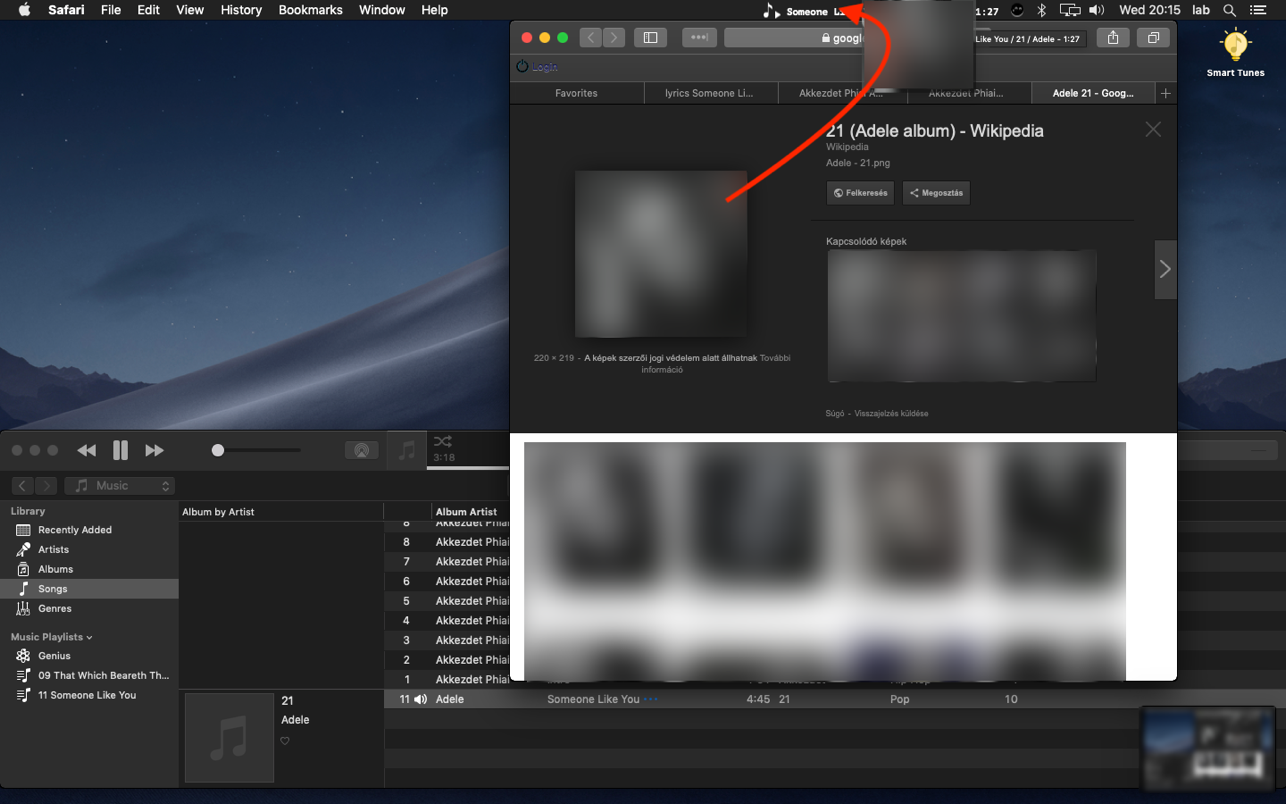The image size is (1286, 804).
Task: Click iTunes back navigation arrow
Action: click(x=23, y=486)
